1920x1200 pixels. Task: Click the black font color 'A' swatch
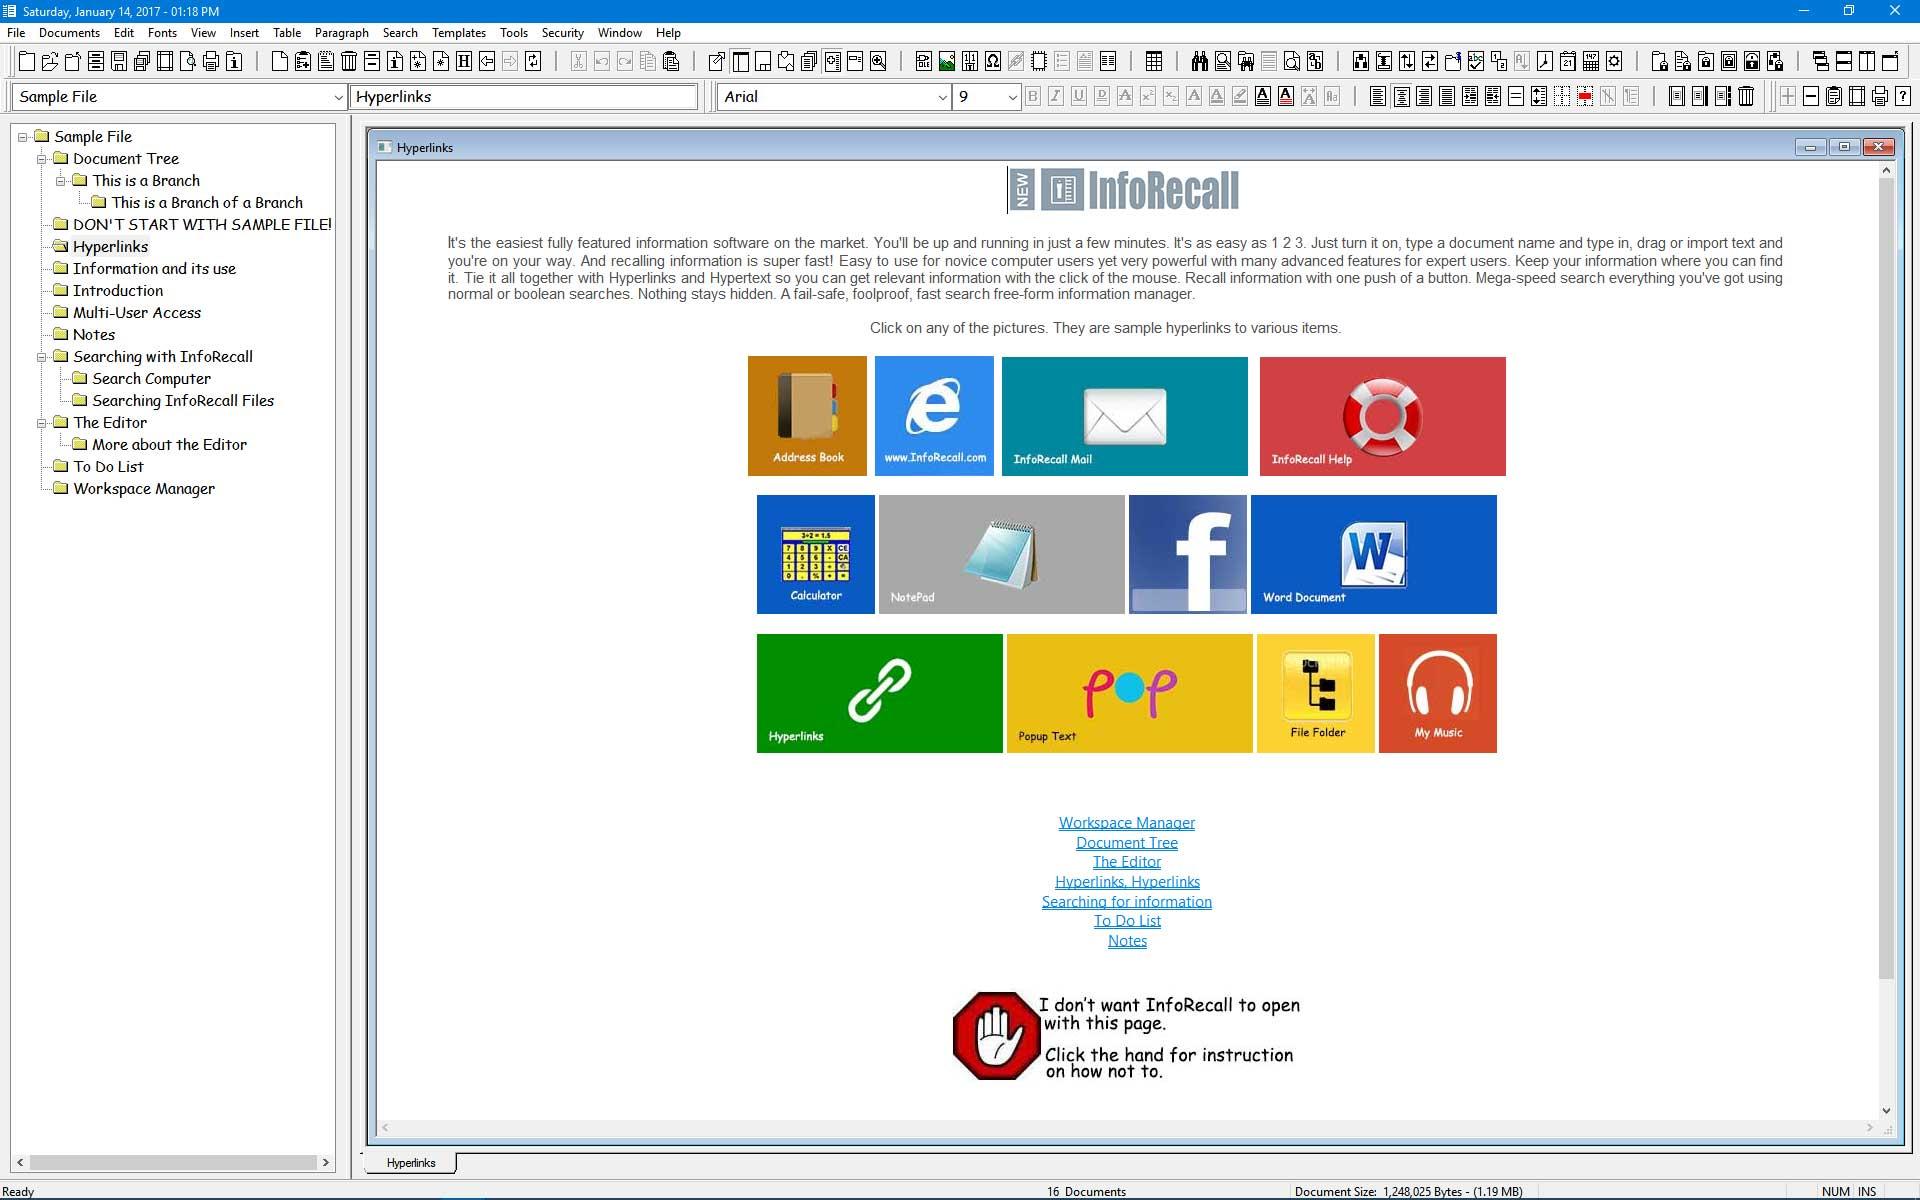[1263, 97]
